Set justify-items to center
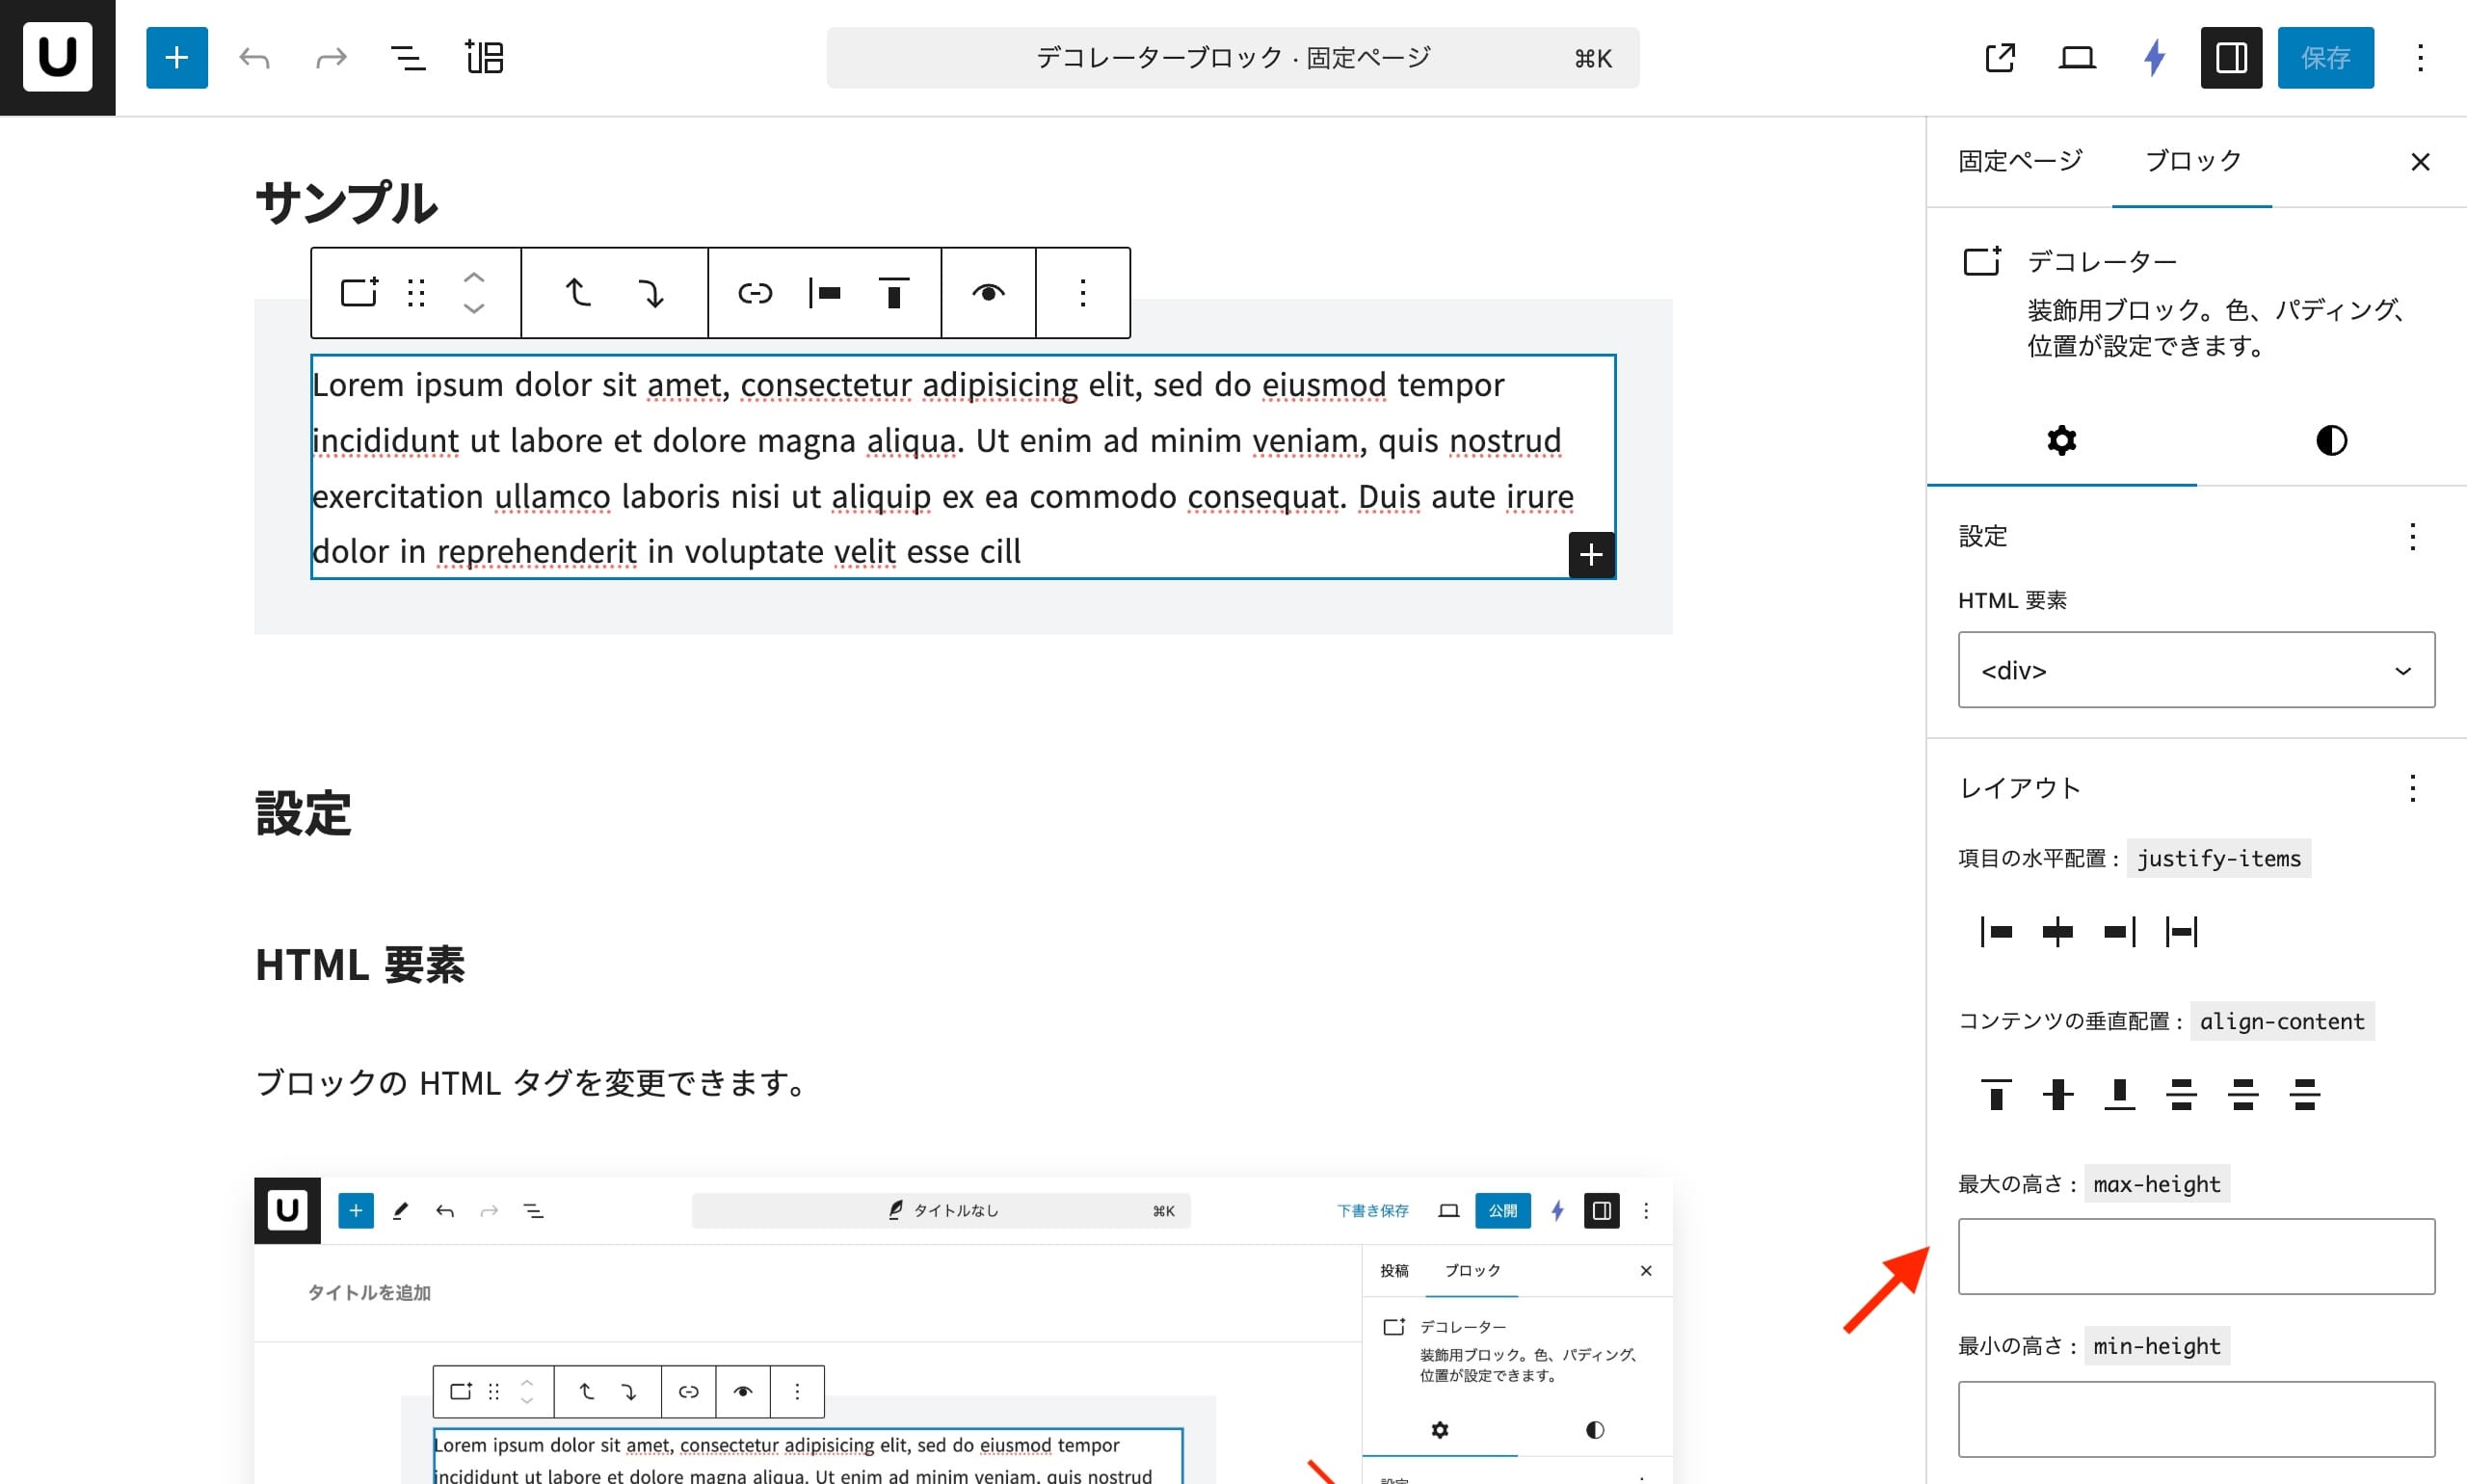Image resolution: width=2467 pixels, height=1484 pixels. pyautogui.click(x=2058, y=932)
